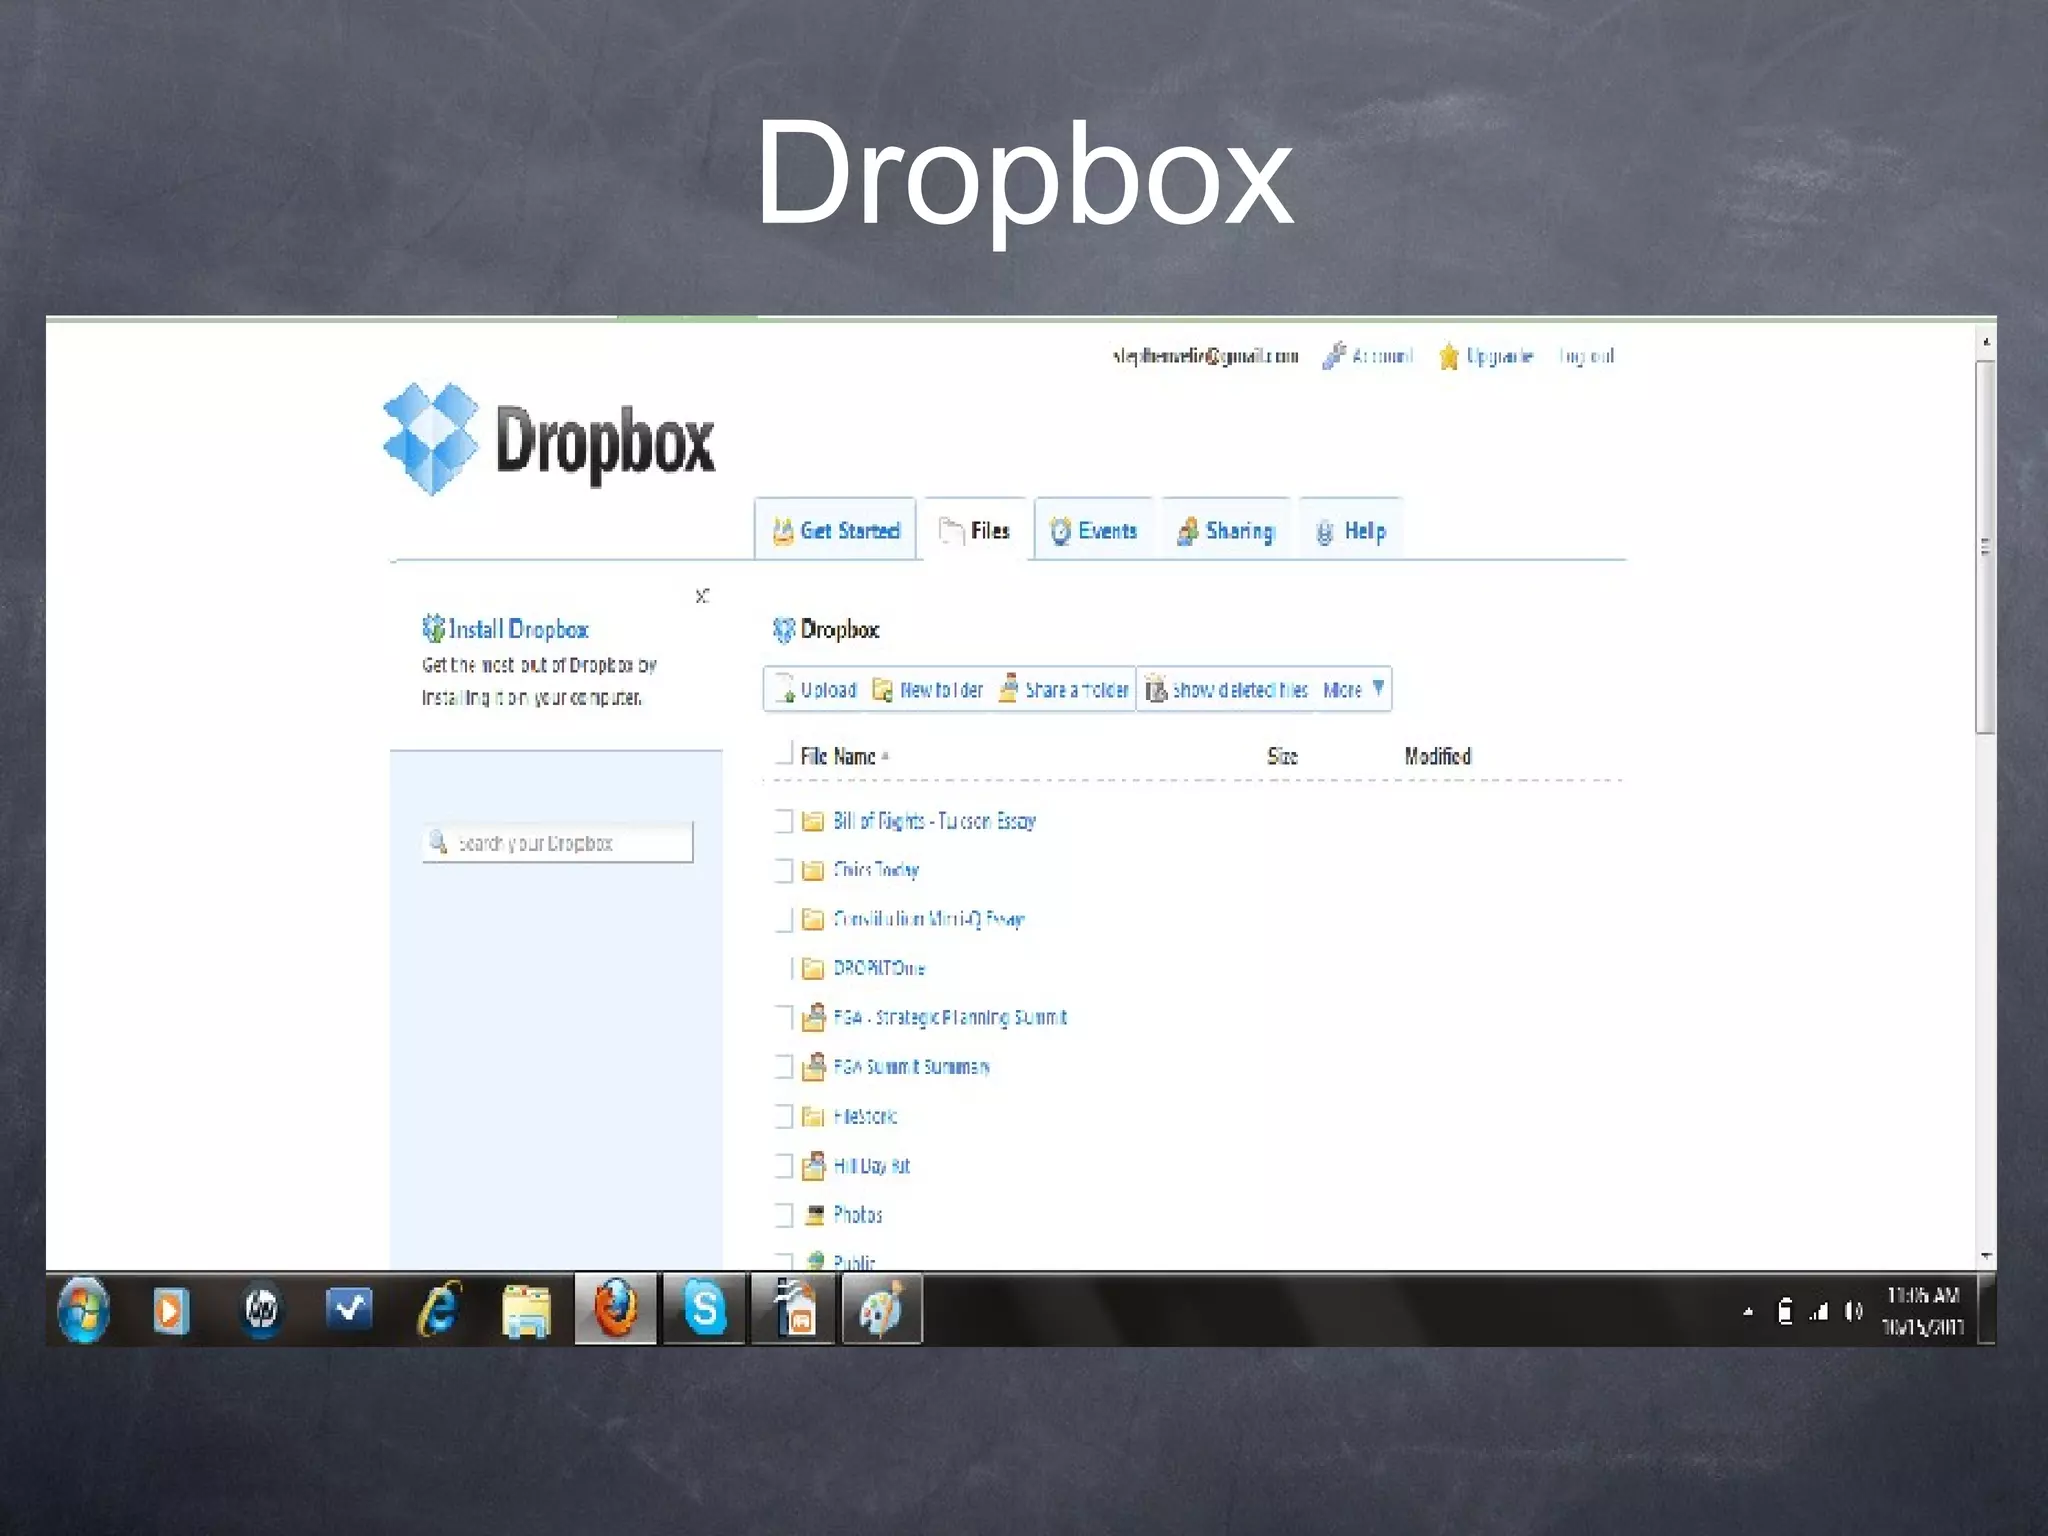The image size is (2048, 1536).
Task: Click the scrollbar down arrow
Action: click(x=1986, y=1256)
